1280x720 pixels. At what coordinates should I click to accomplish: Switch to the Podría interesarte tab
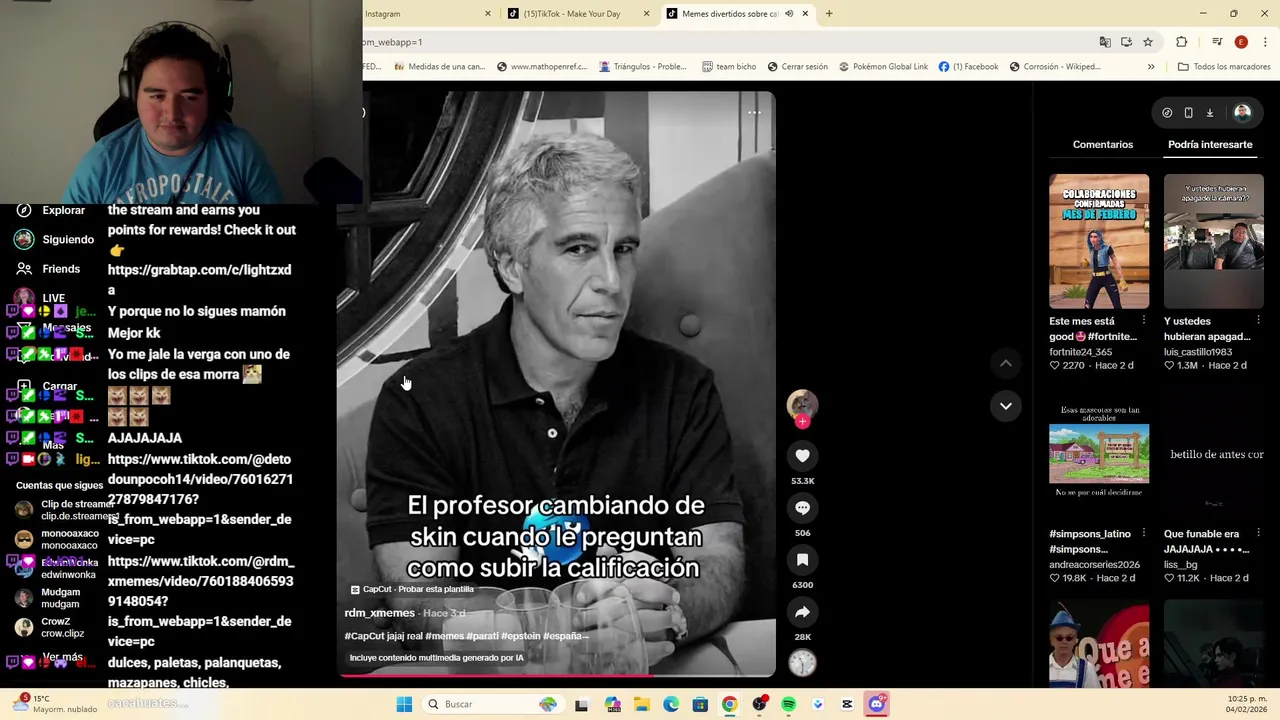coord(1210,144)
